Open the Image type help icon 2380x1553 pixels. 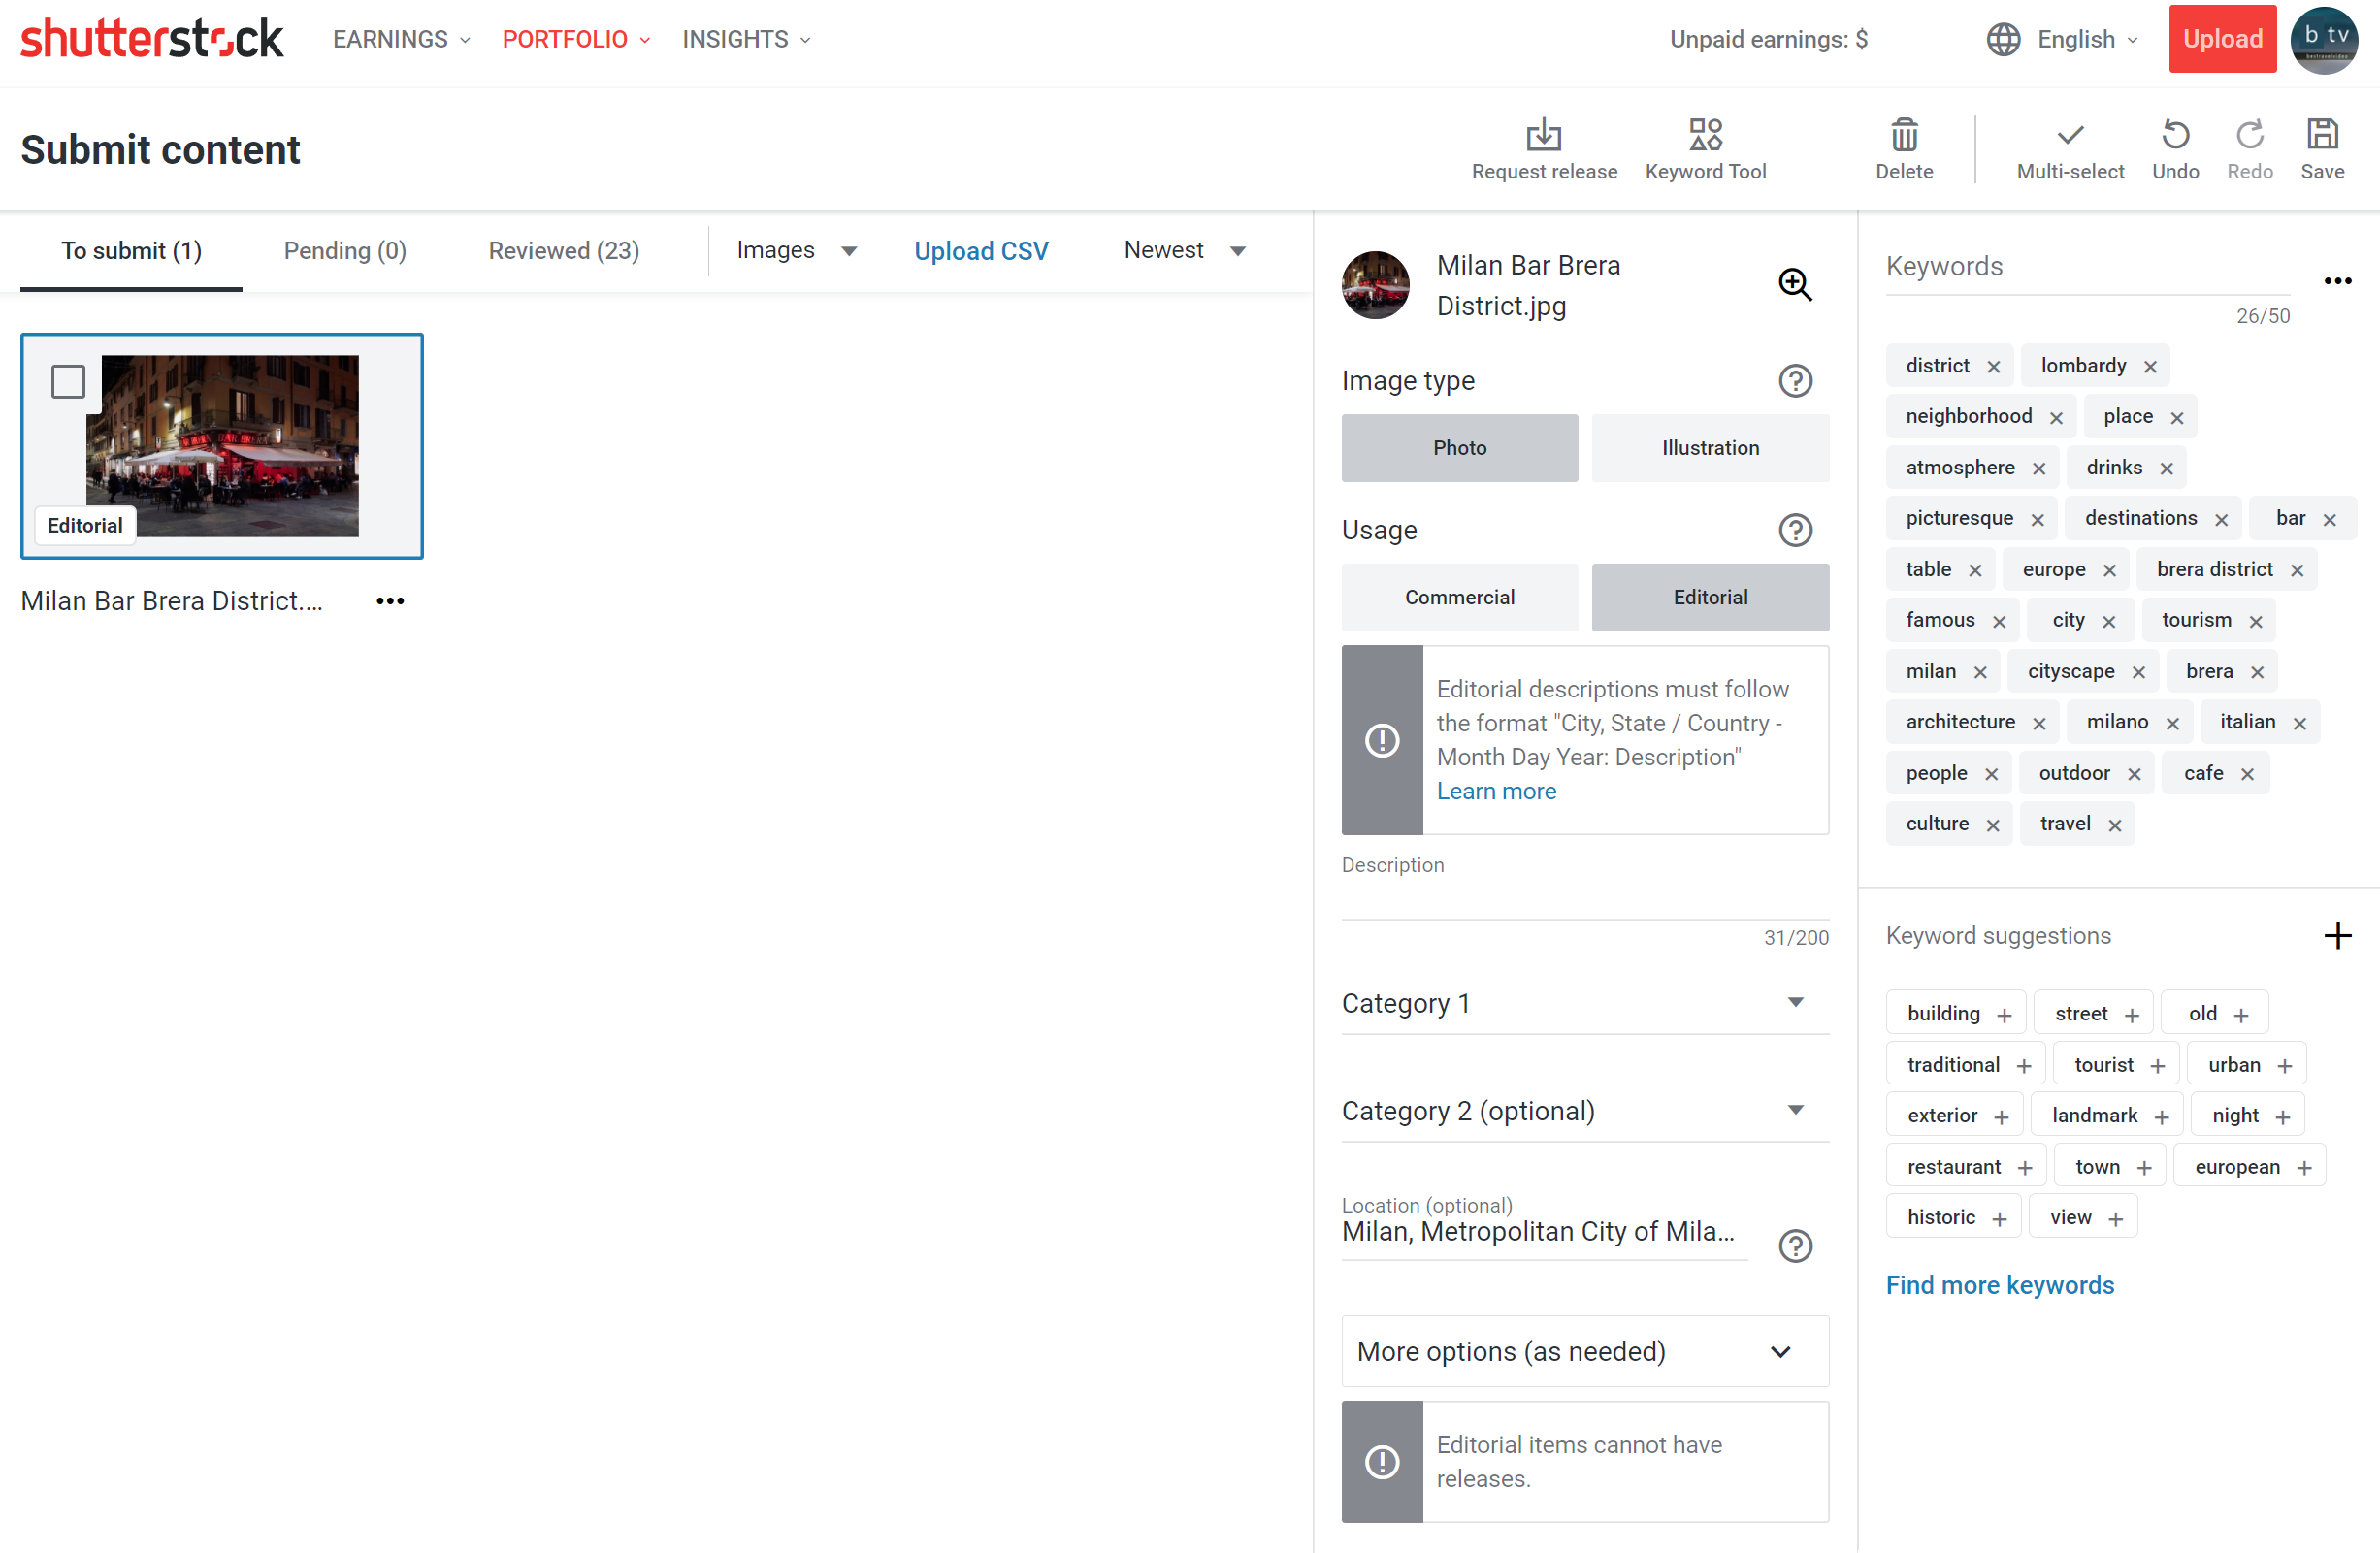pyautogui.click(x=1794, y=381)
